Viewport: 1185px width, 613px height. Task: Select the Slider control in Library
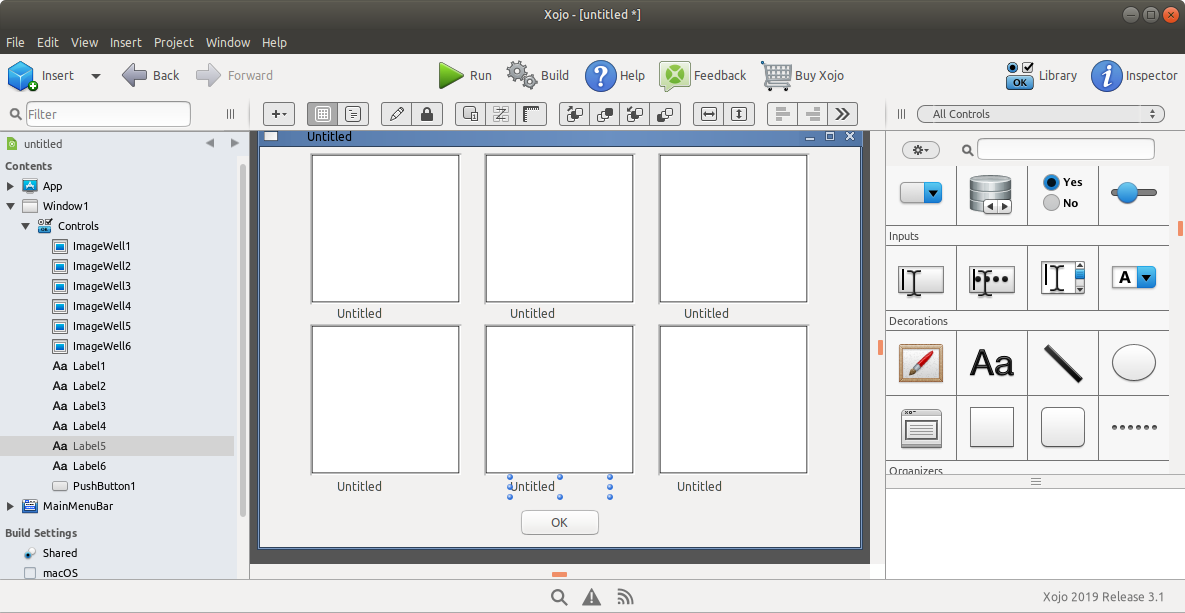(1134, 193)
